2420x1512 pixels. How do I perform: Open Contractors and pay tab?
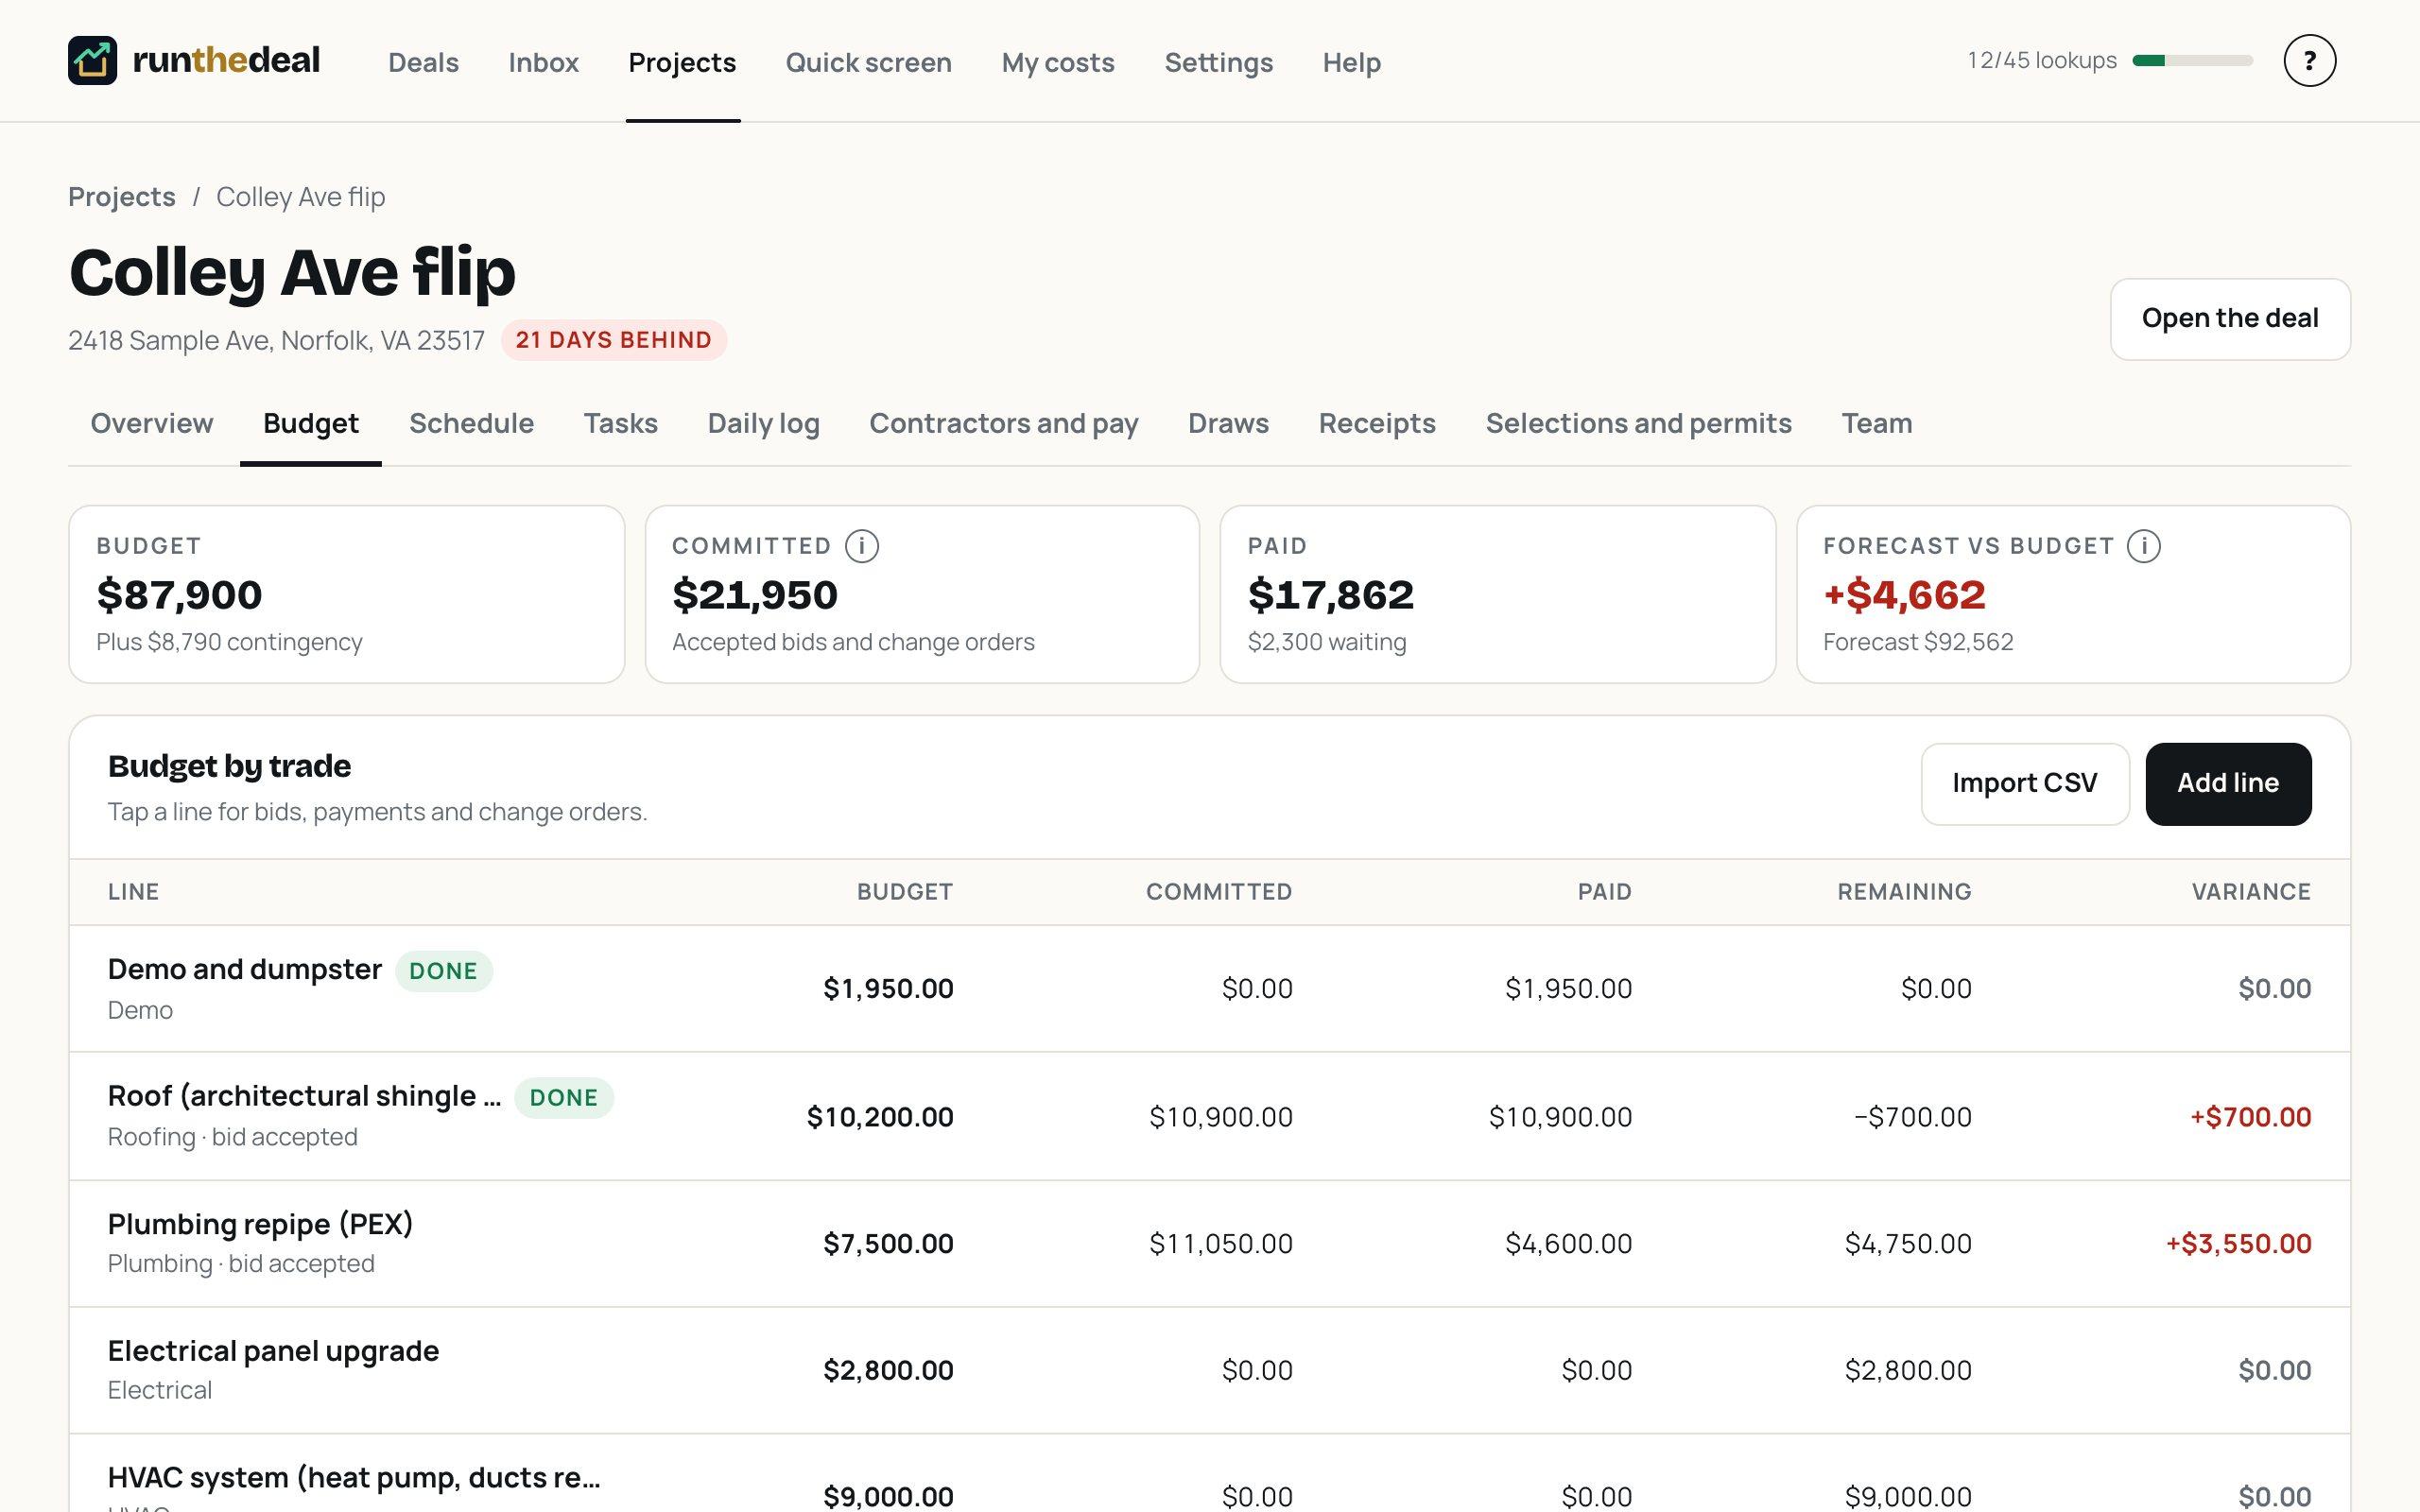point(1003,424)
